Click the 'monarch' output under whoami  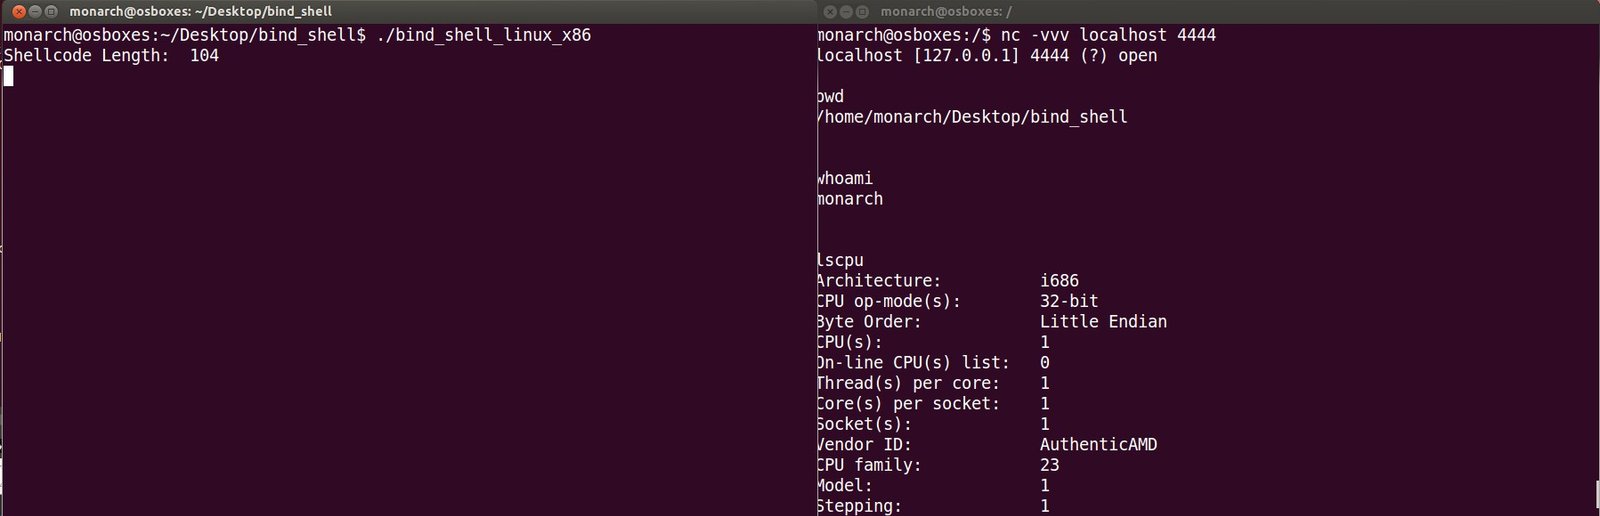point(850,199)
